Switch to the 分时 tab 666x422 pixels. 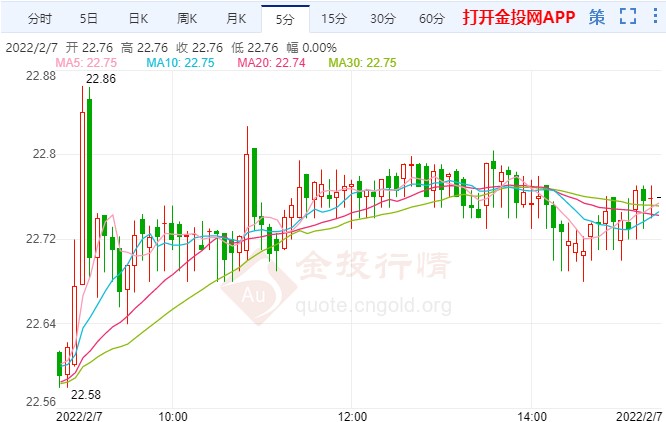click(40, 19)
